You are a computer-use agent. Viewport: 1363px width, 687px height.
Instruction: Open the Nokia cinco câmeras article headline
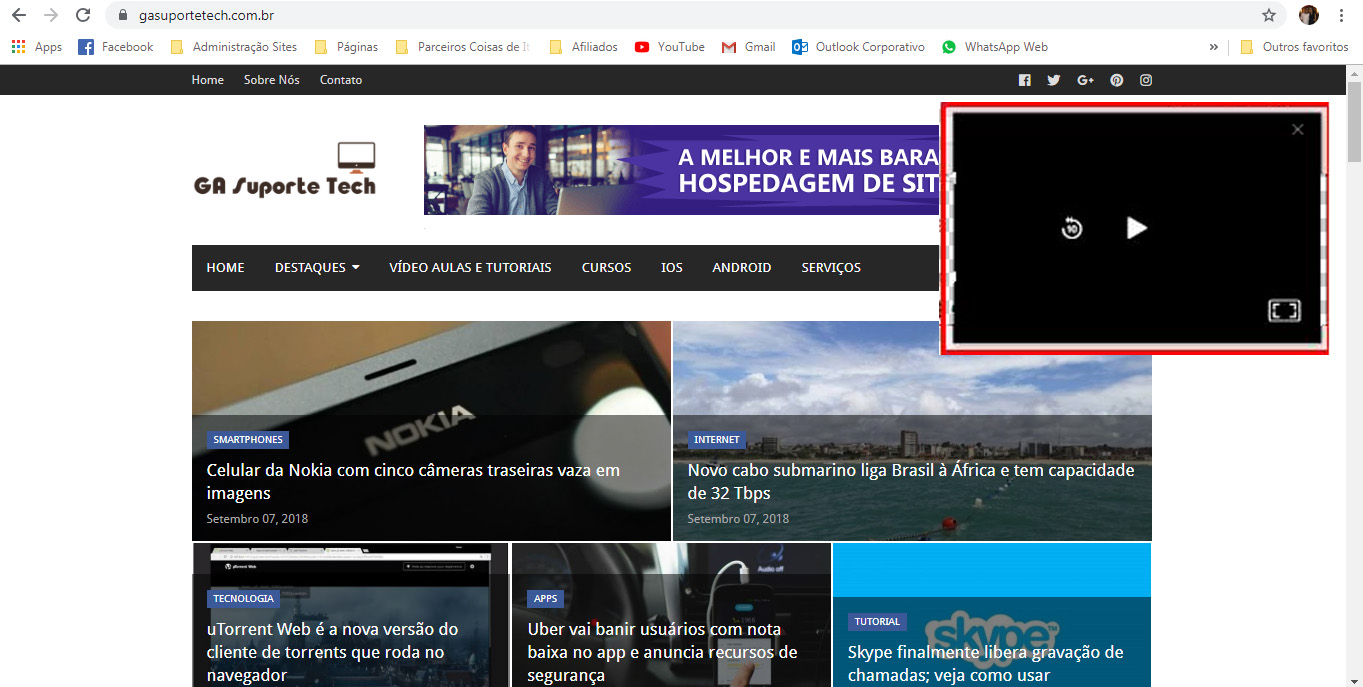point(413,482)
